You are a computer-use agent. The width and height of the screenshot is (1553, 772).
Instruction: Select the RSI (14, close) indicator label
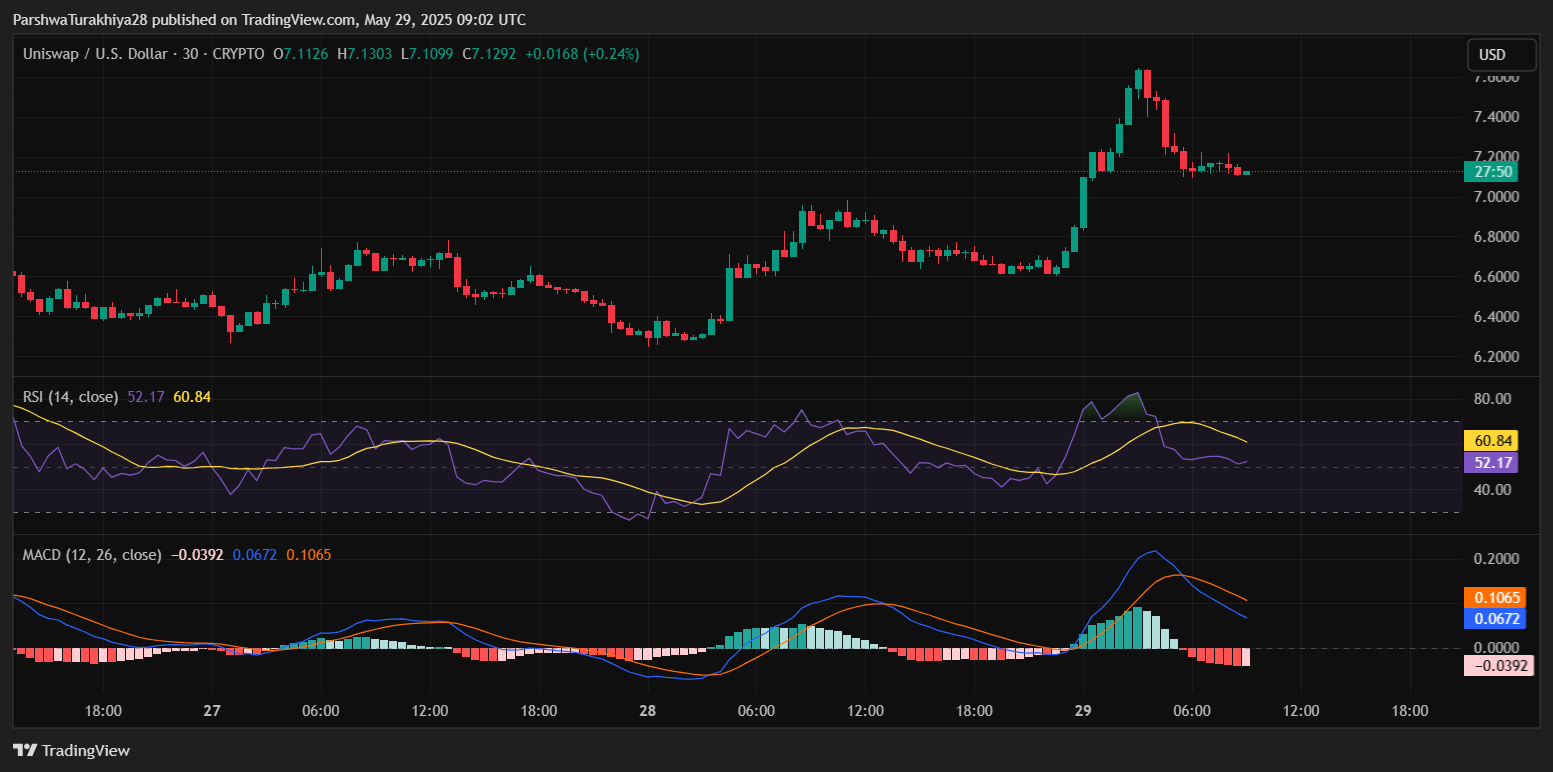(70, 397)
